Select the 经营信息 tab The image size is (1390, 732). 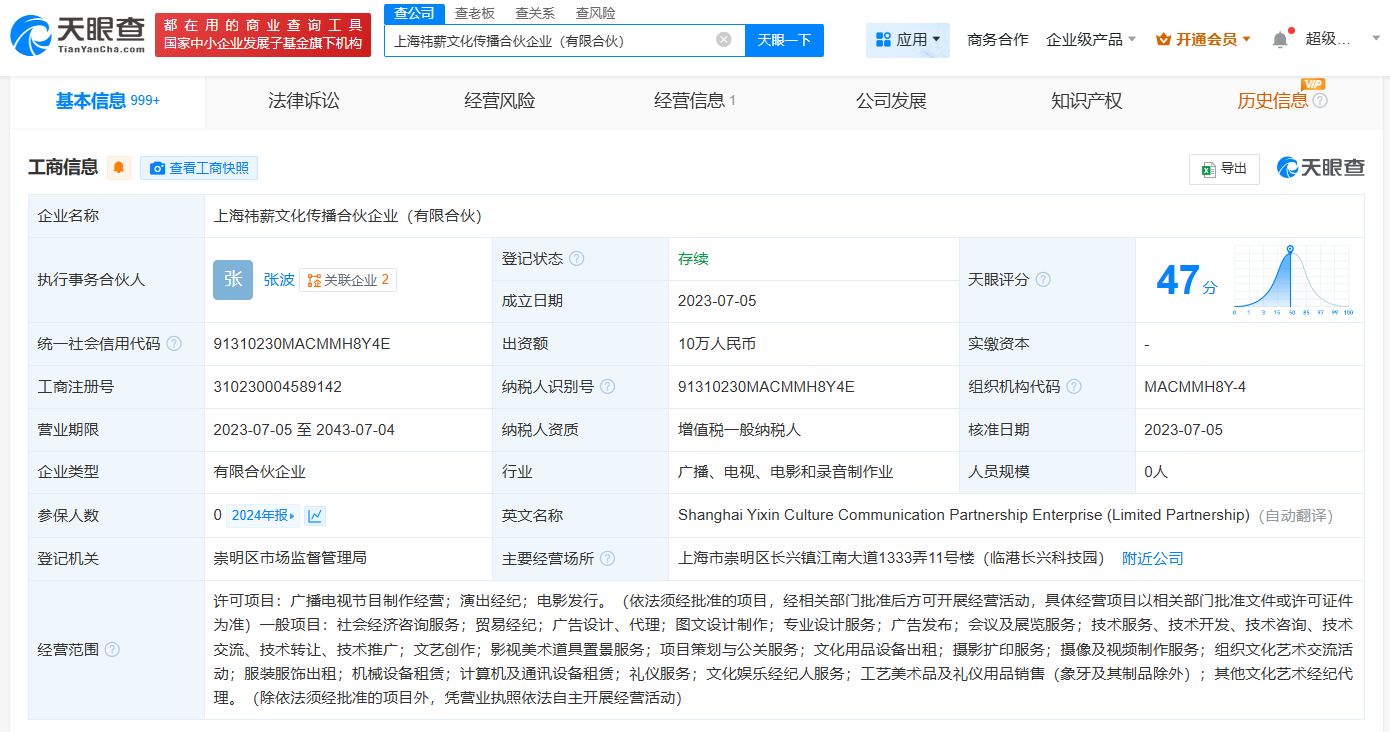(695, 101)
